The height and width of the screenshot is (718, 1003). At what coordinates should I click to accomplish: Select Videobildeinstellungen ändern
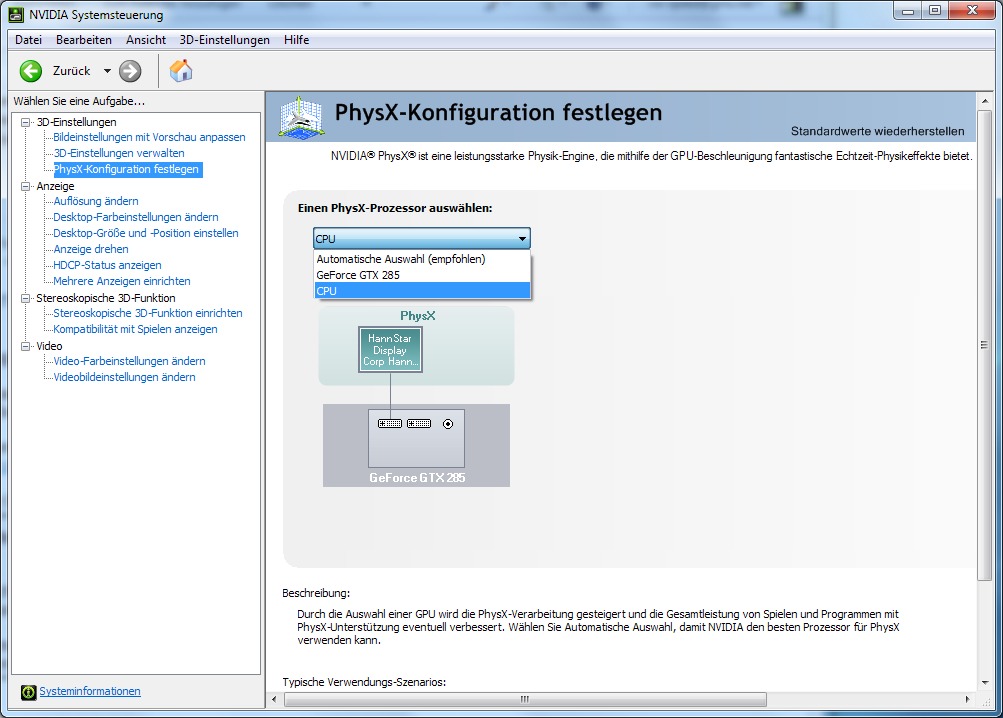pos(124,377)
